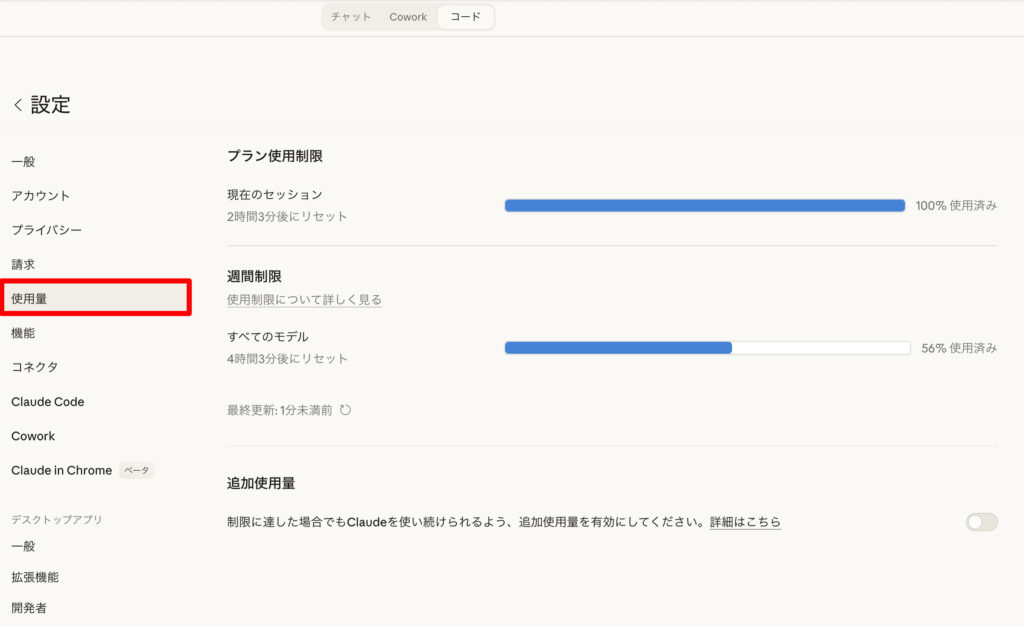Open 開発者 settings in sidebar
1024x627 pixels.
coord(29,607)
